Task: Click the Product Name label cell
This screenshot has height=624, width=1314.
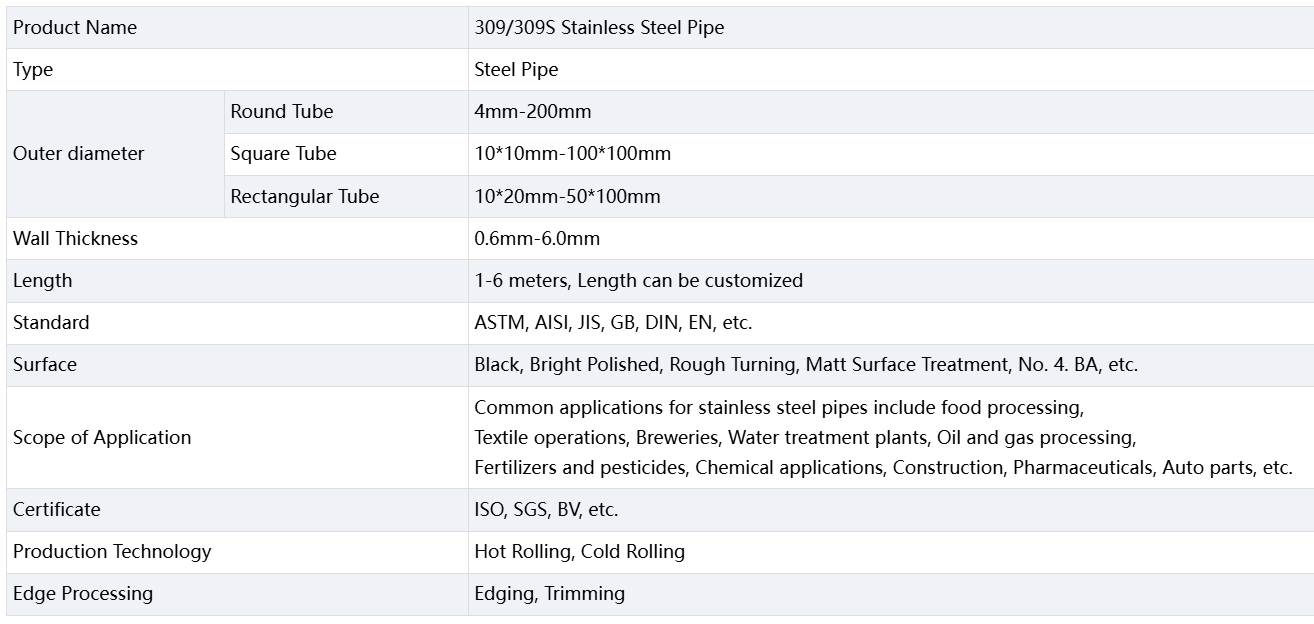Action: tap(75, 28)
